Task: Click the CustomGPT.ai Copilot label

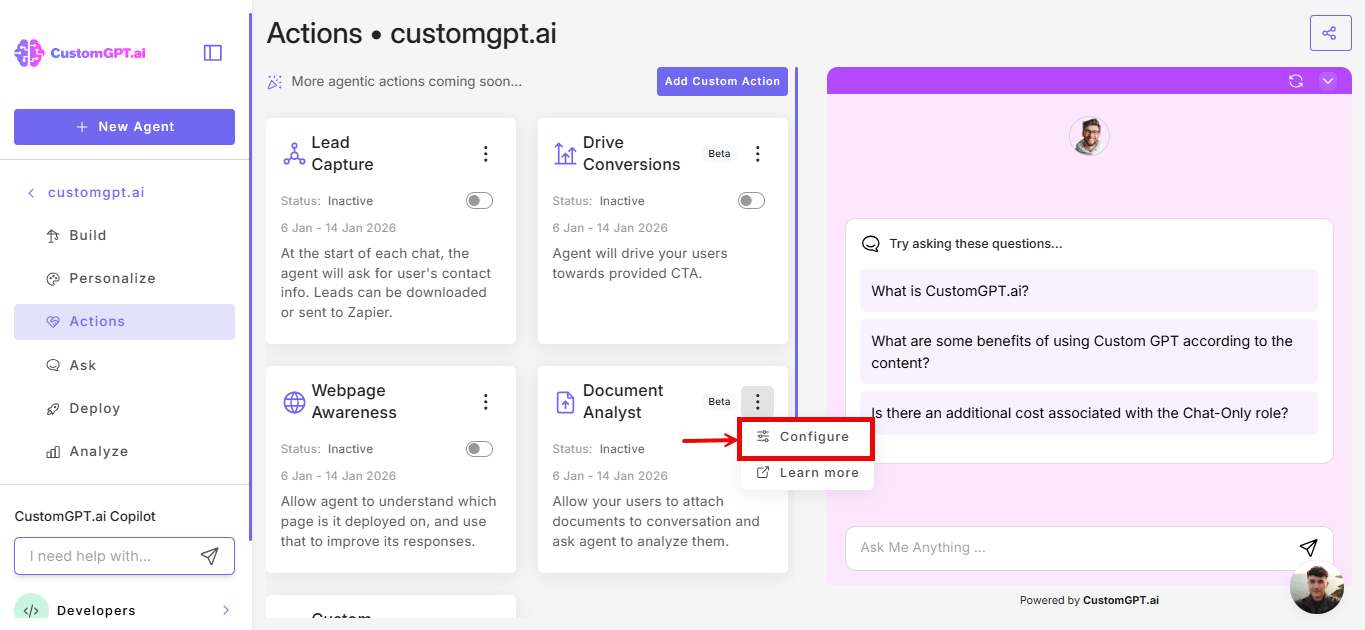Action: (x=85, y=517)
